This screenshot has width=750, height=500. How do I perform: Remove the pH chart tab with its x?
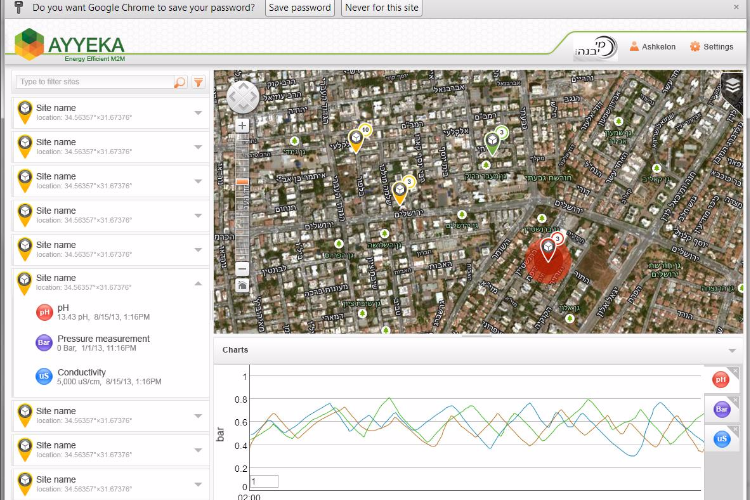point(736,371)
